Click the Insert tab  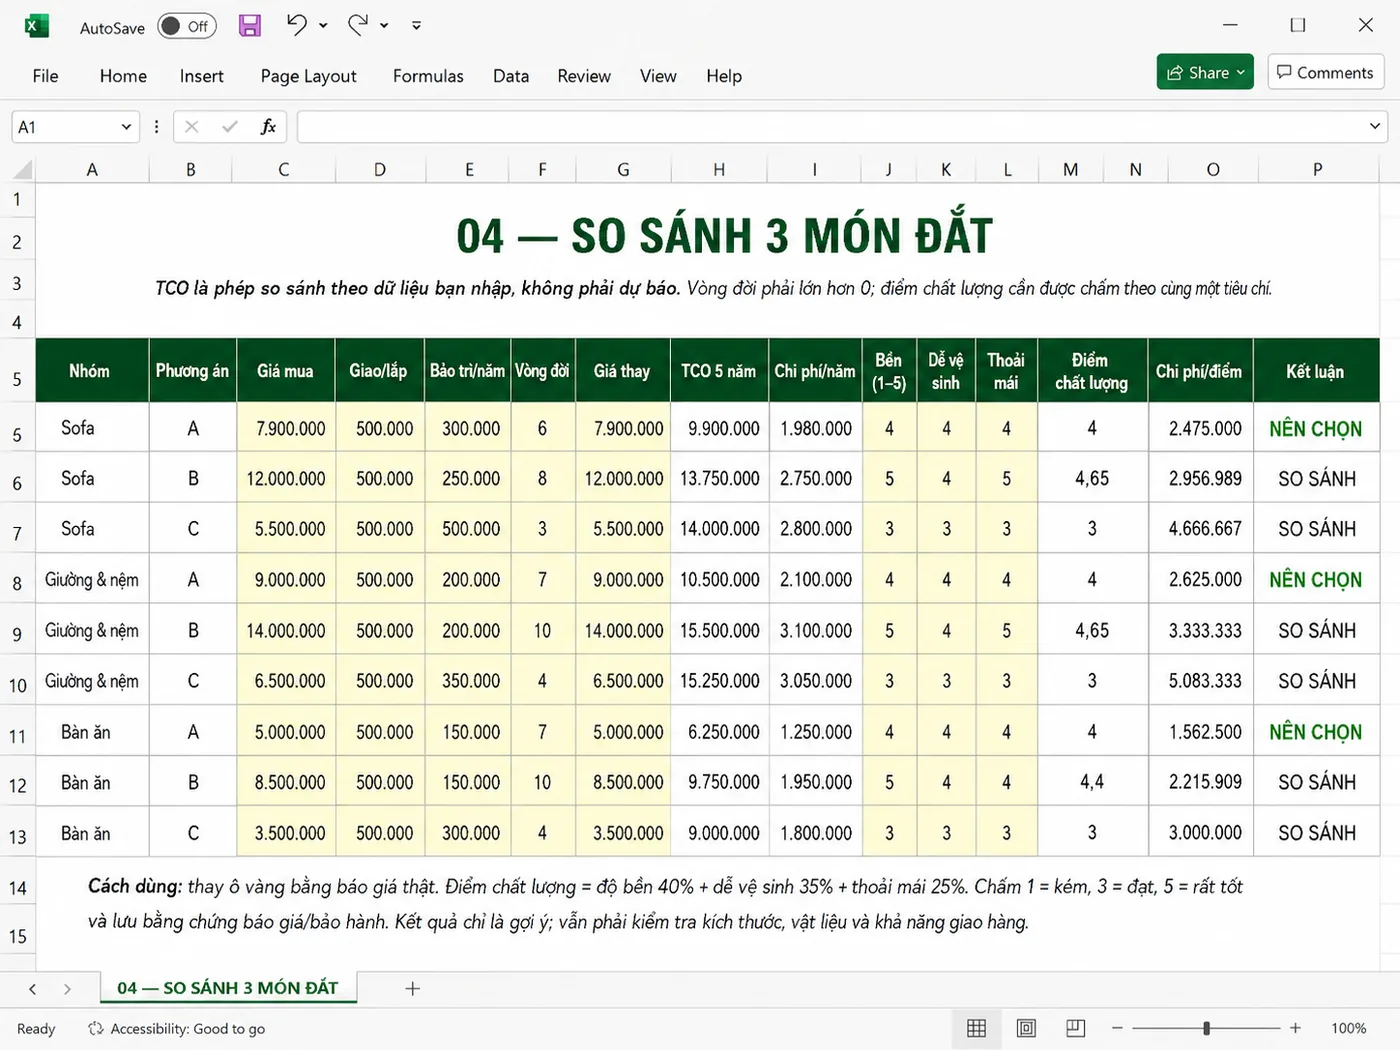(x=202, y=76)
